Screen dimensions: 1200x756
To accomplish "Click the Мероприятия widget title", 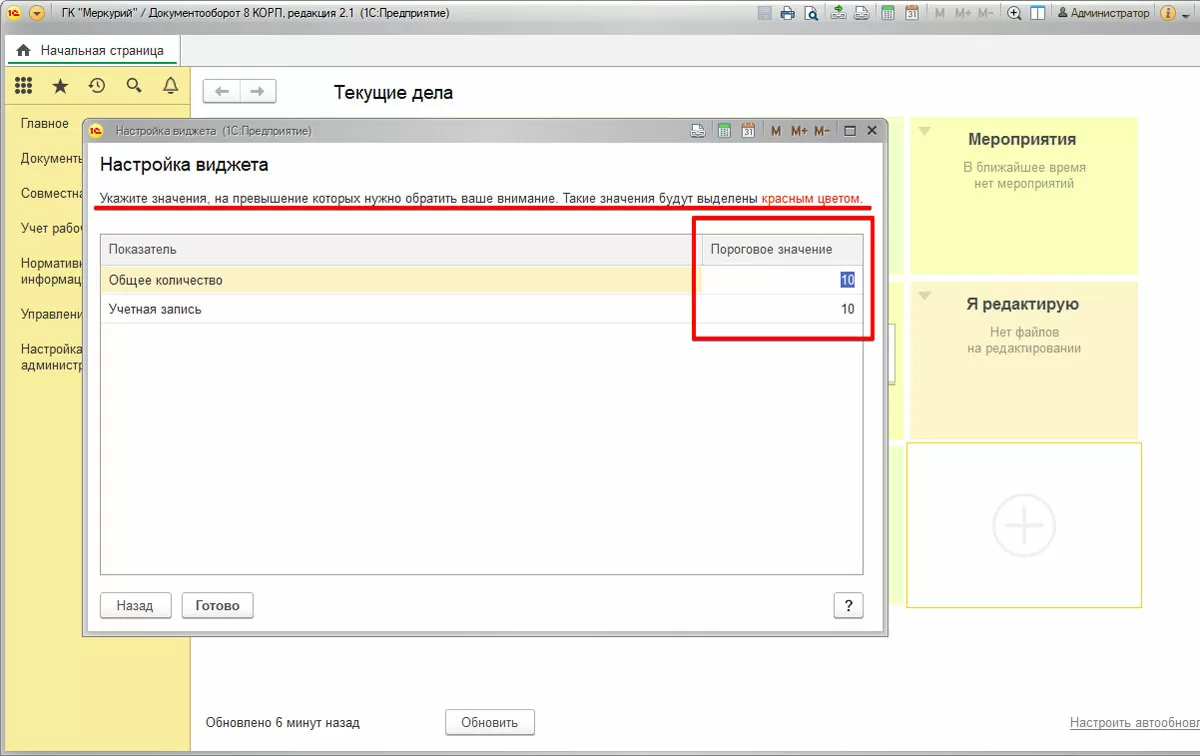I will tap(1022, 139).
